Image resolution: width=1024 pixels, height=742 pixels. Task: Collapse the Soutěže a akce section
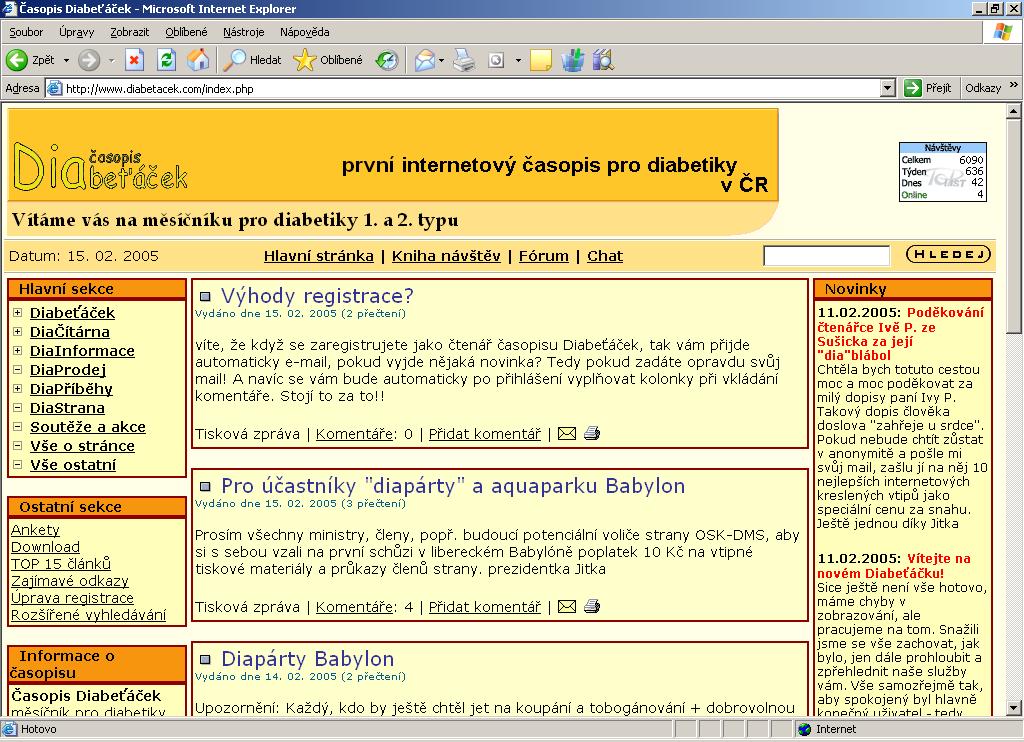pos(18,427)
